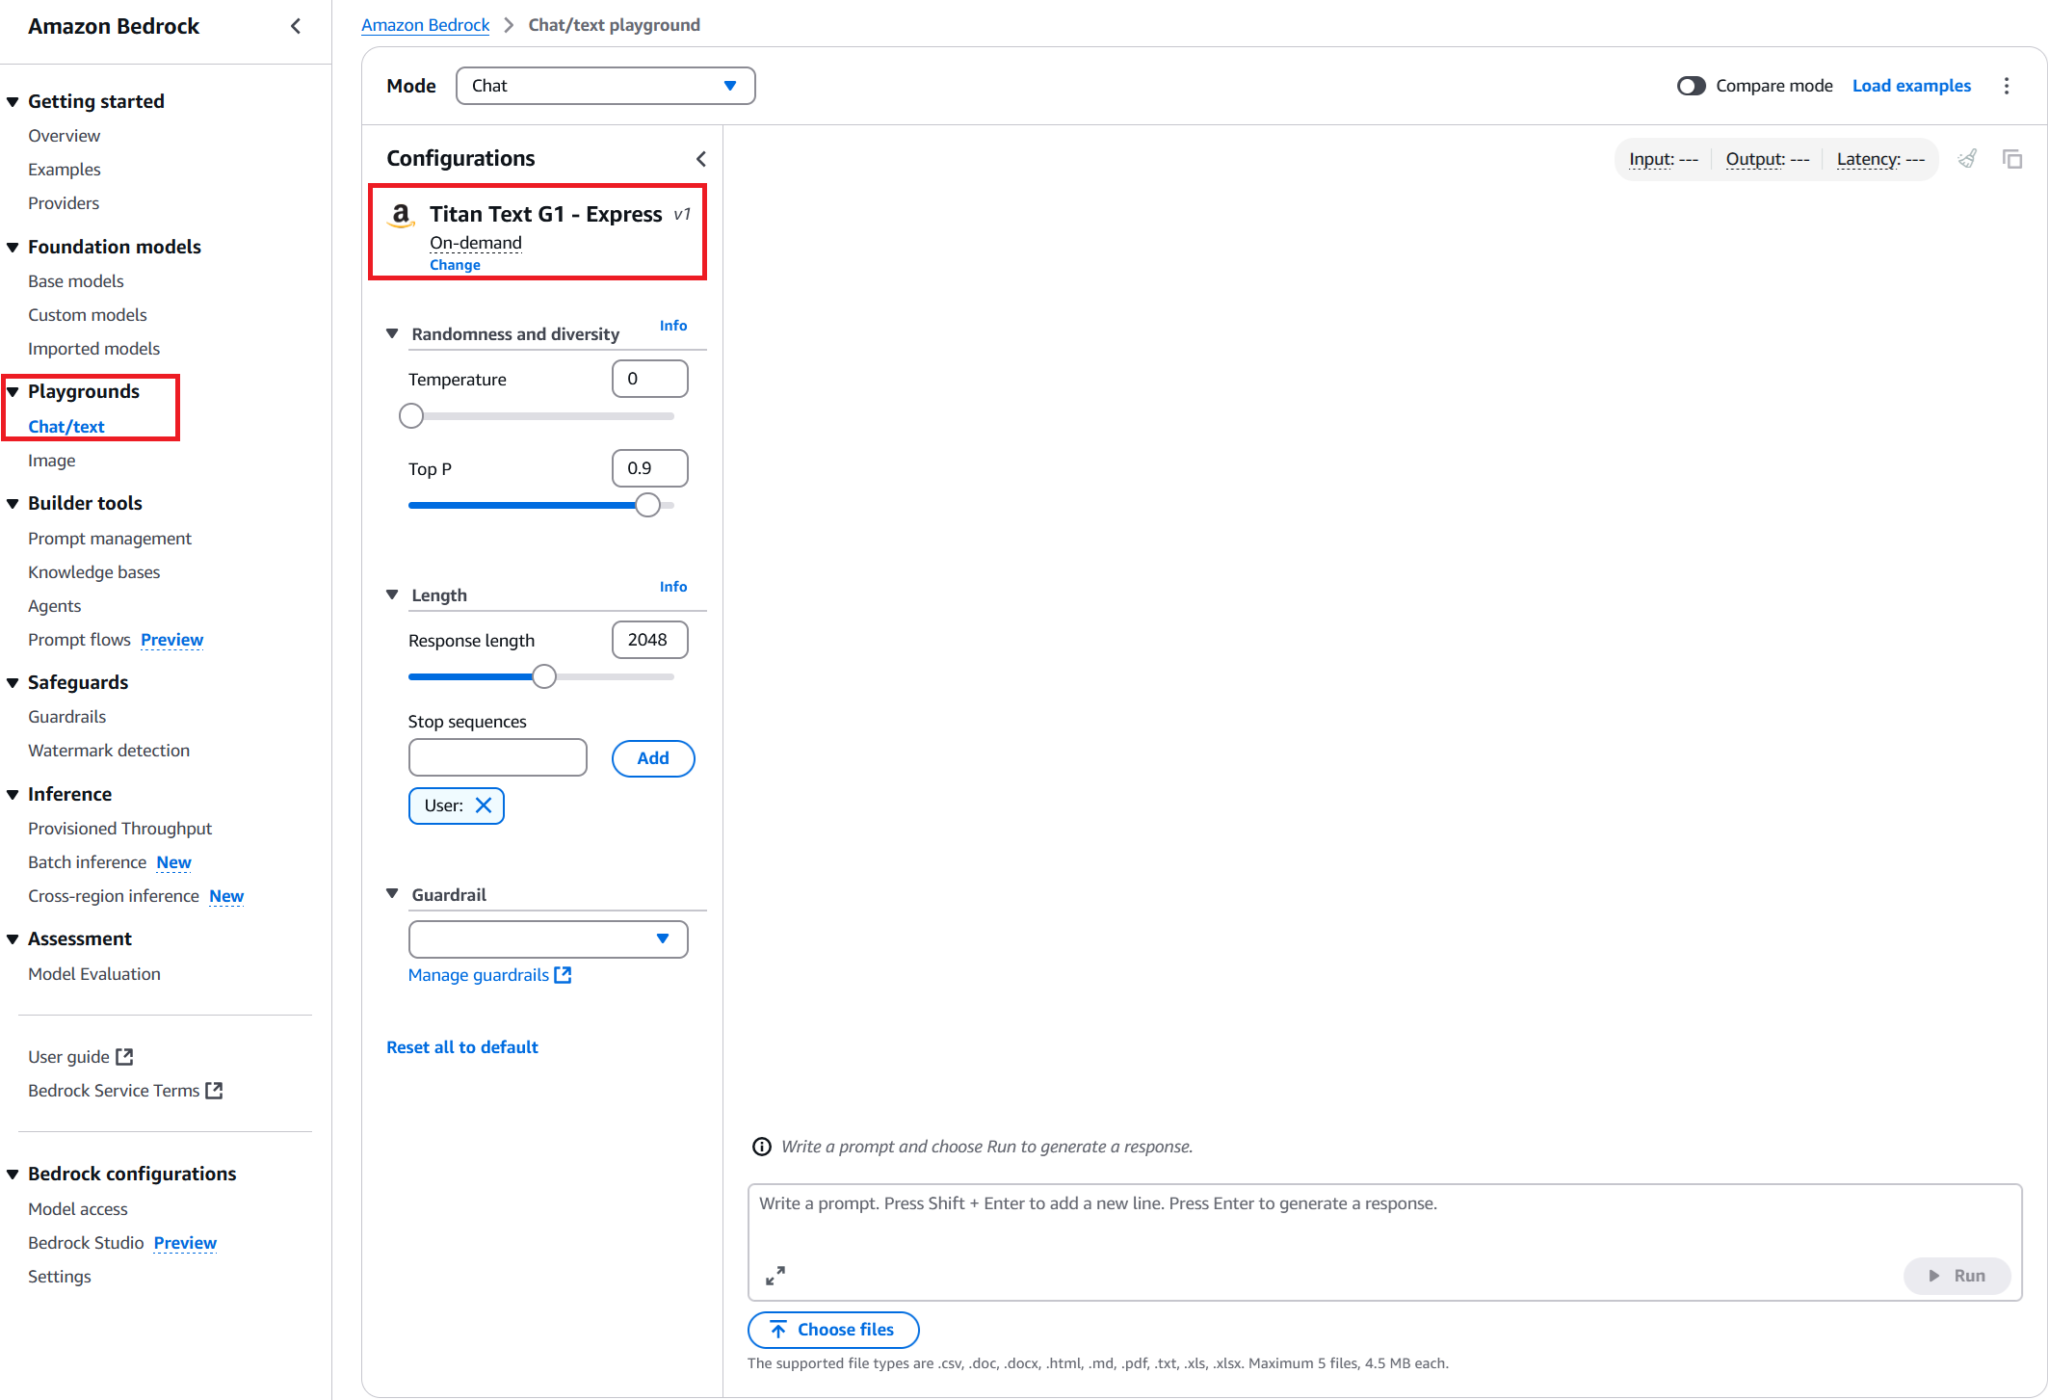The width and height of the screenshot is (2048, 1400).
Task: Click Reset all to default
Action: click(462, 1046)
